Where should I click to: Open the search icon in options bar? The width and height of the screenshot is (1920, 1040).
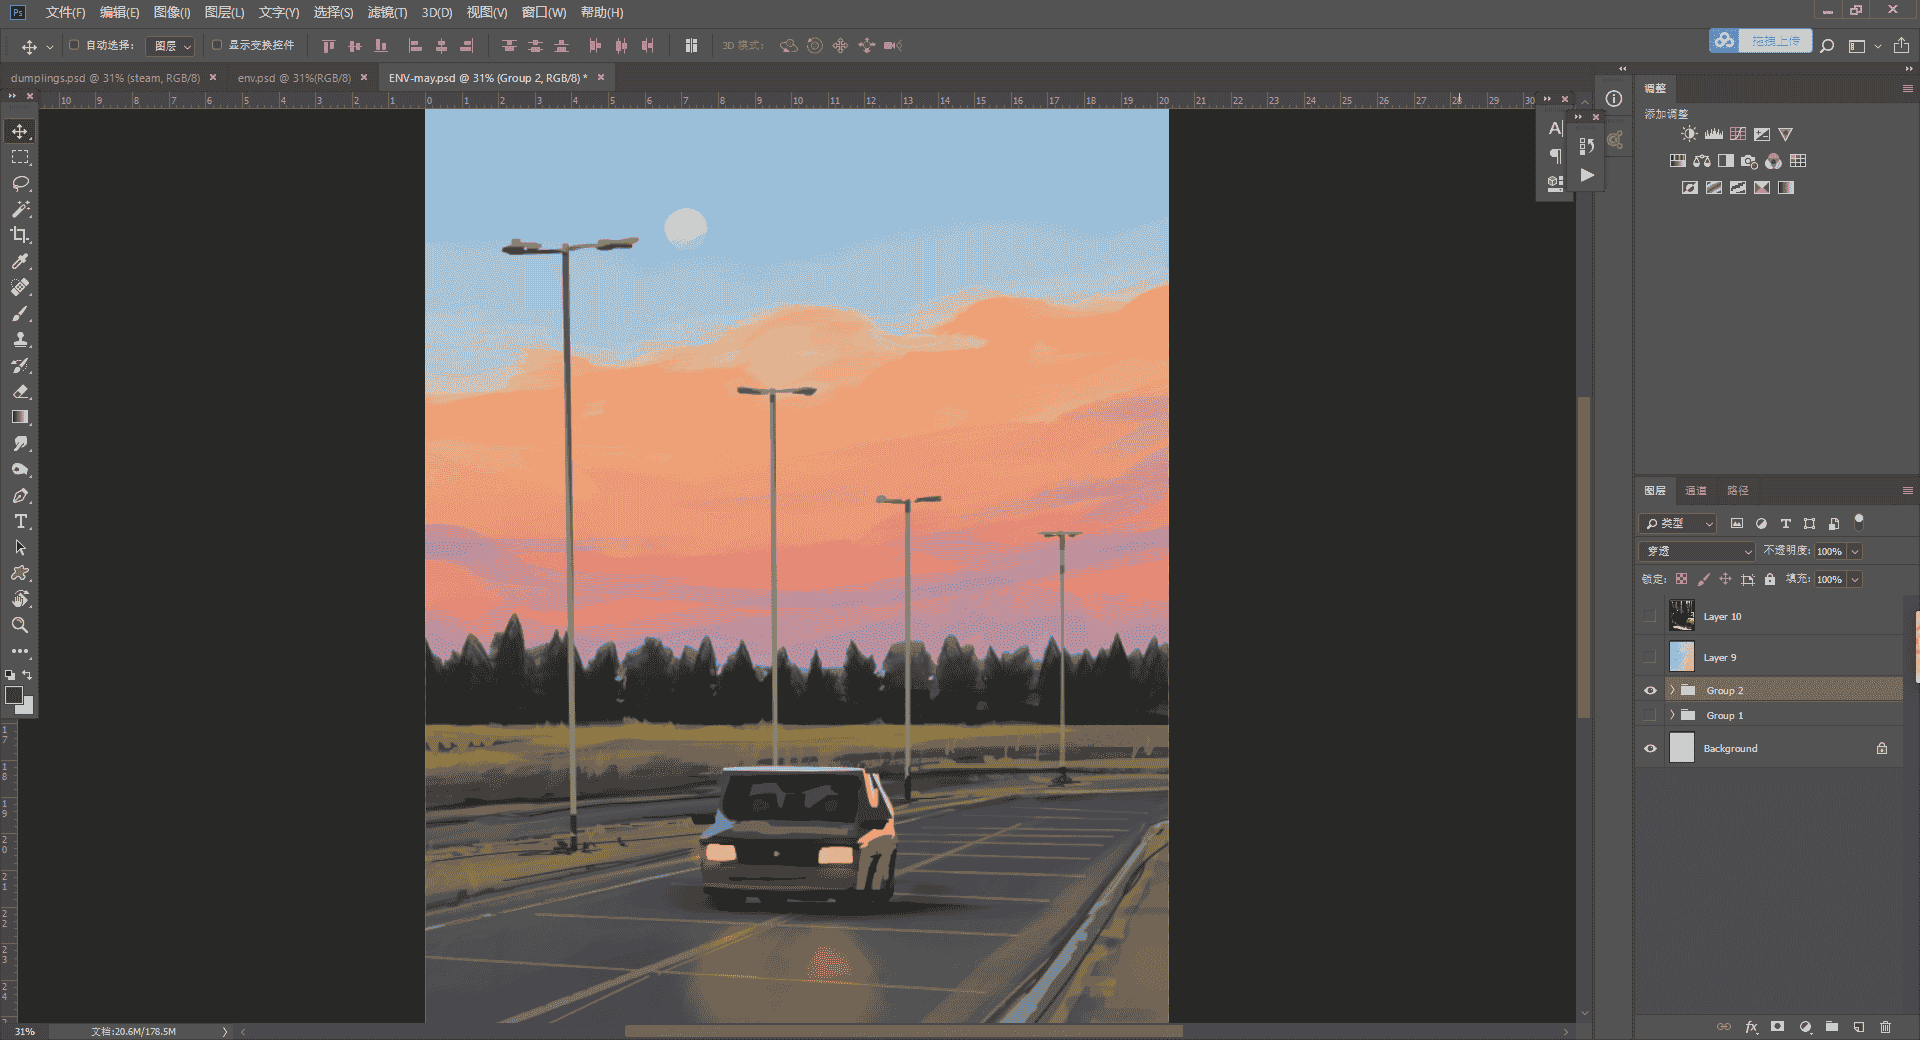coord(1827,46)
